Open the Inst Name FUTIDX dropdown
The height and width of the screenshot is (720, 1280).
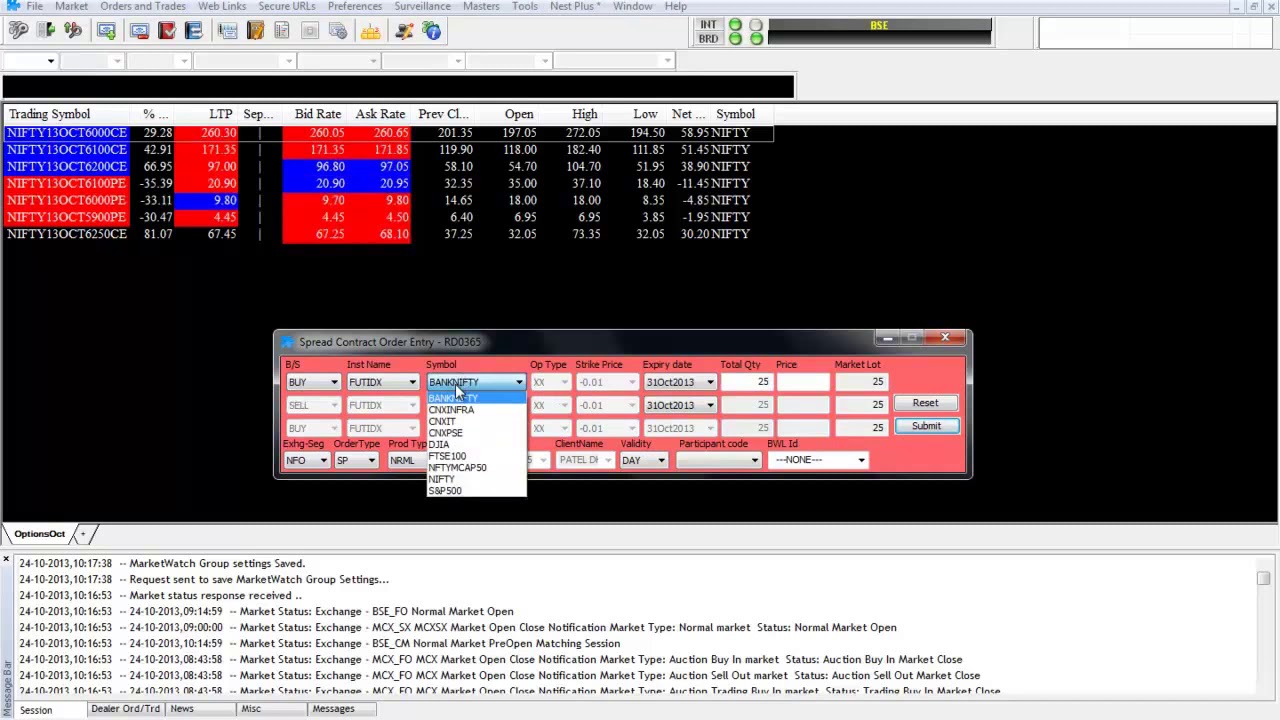[x=382, y=382]
